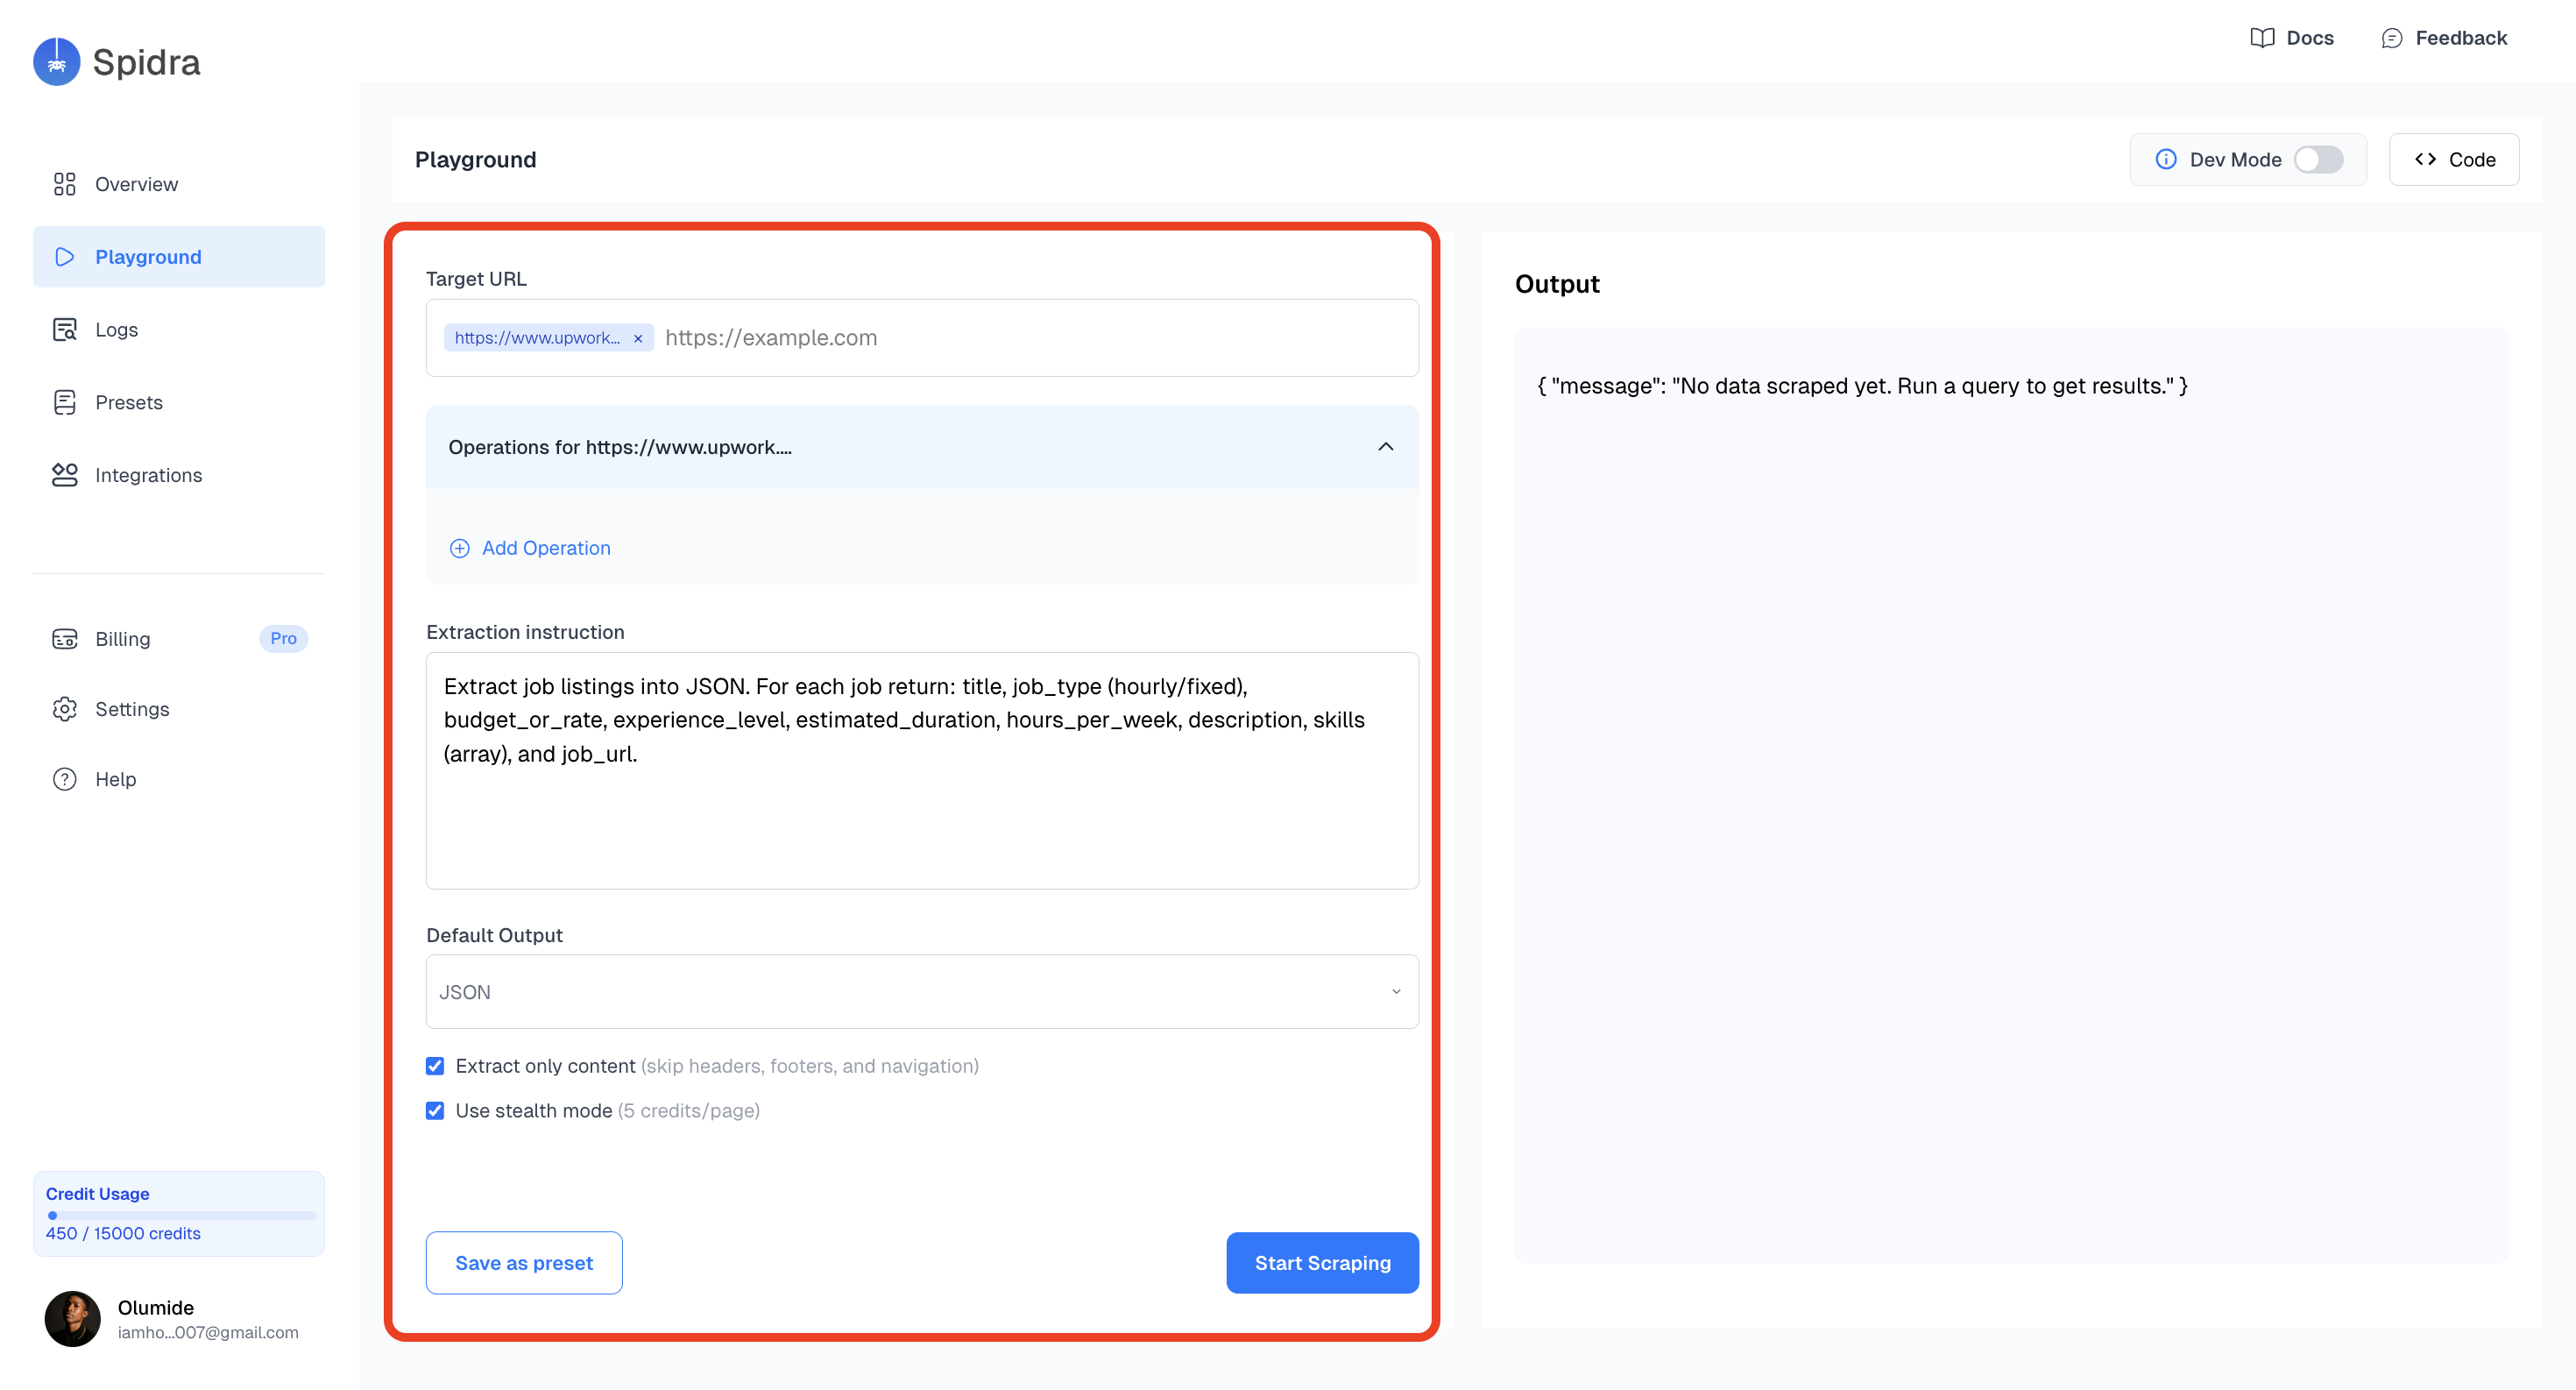Uncheck Extract only content checkbox
The image size is (2576, 1390).
tap(435, 1066)
